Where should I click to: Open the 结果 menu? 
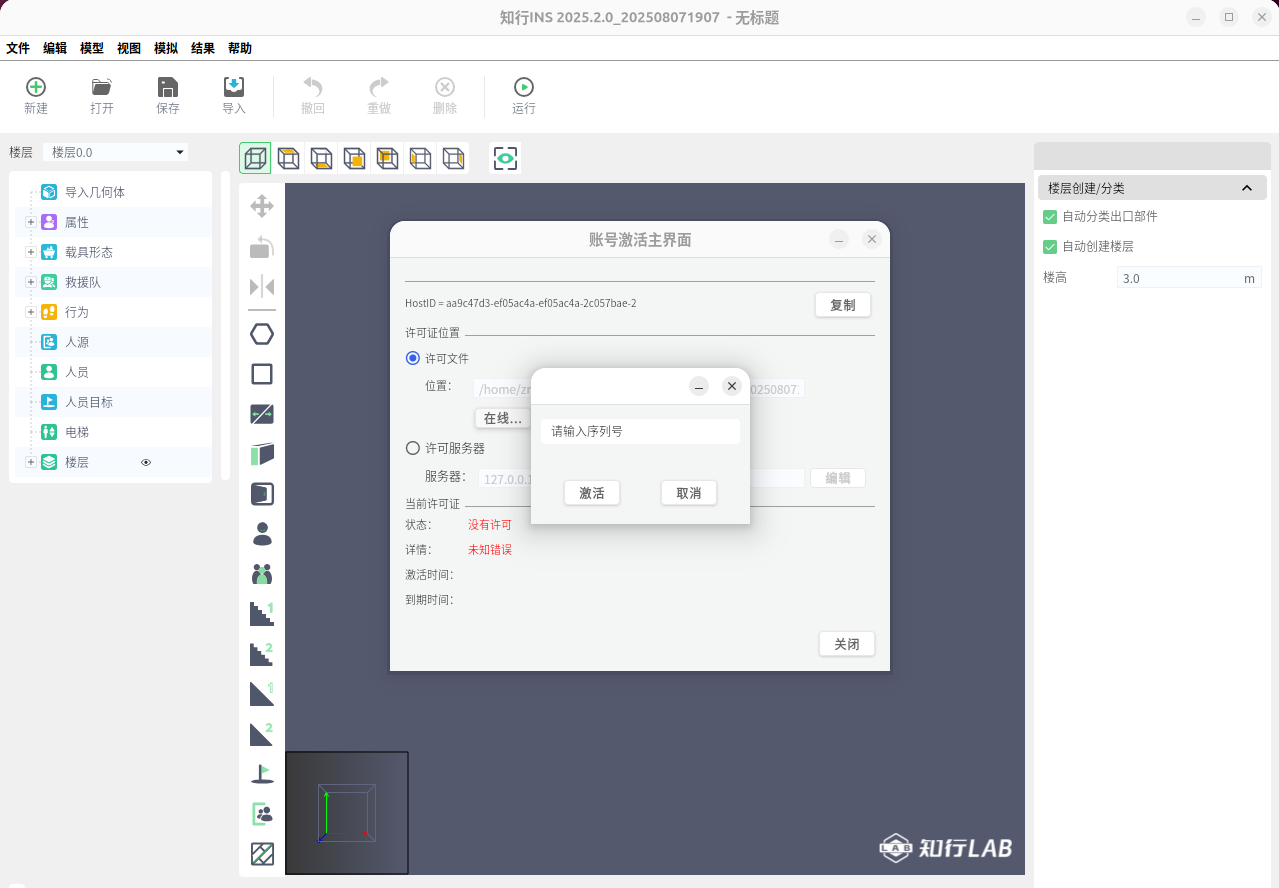[203, 48]
